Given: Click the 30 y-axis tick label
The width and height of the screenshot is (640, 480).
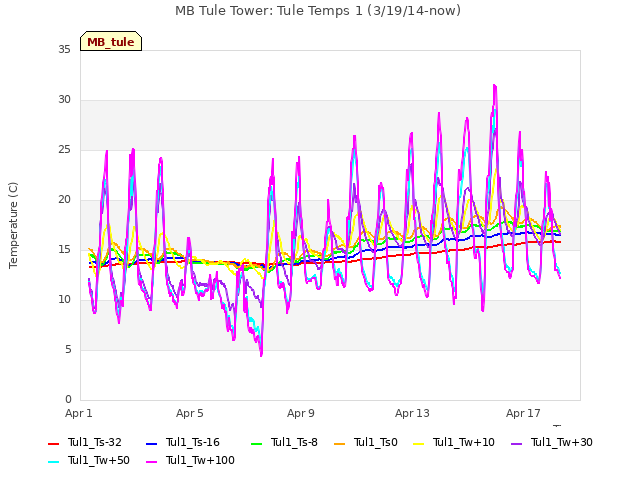Looking at the screenshot, I should pyautogui.click(x=64, y=100).
